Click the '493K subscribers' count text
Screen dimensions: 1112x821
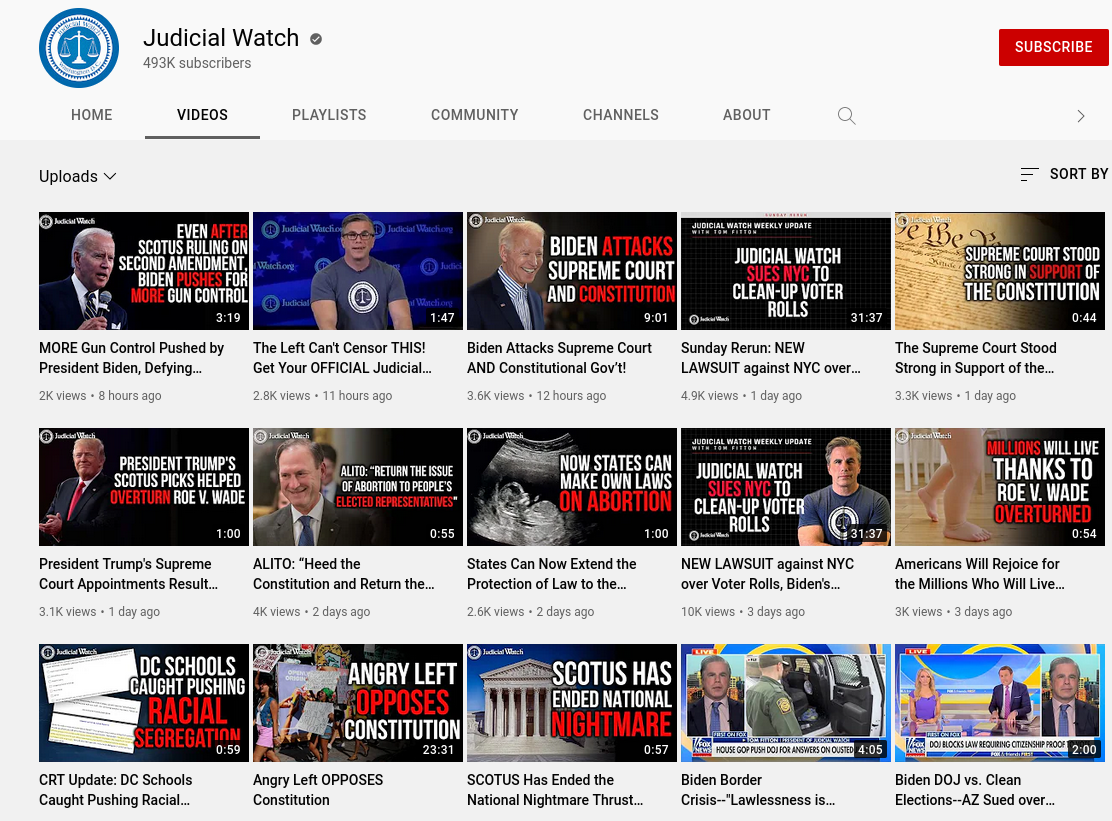(x=197, y=63)
